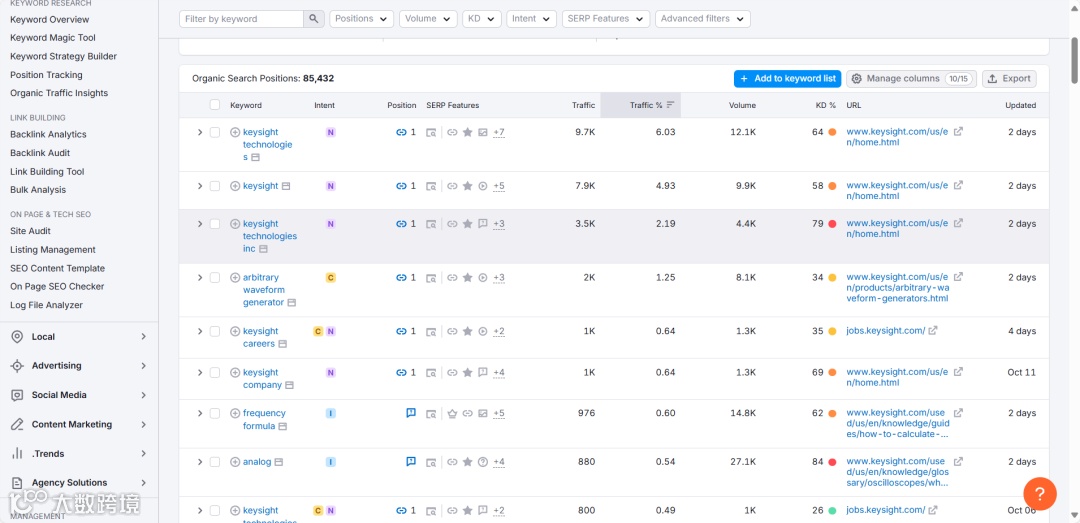Open external link icon for arbitrary waveform generators URL
The width and height of the screenshot is (1080, 523).
(x=958, y=277)
